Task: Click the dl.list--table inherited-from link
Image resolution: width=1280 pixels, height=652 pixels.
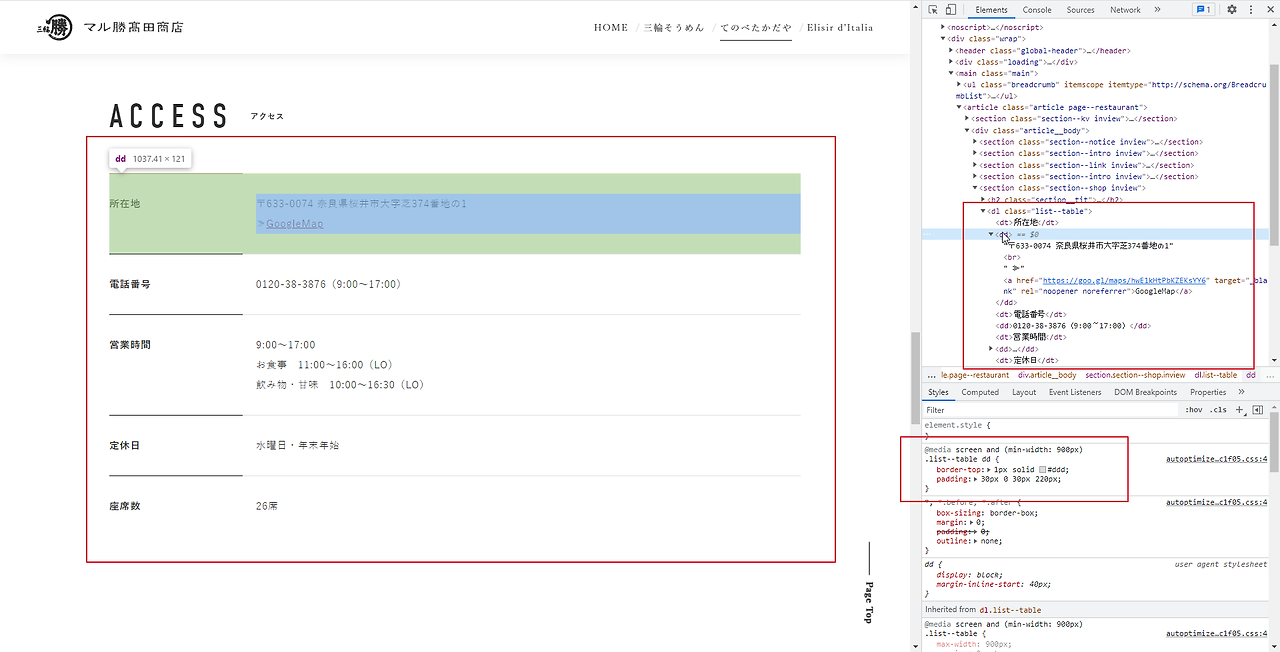Action: click(x=1010, y=610)
